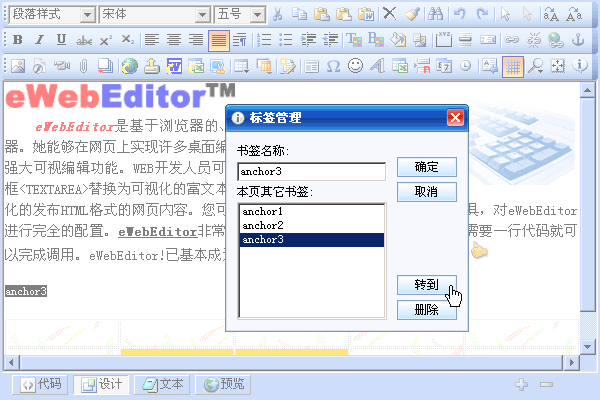The width and height of the screenshot is (600, 400).
Task: Click the numbered list icon
Action: 264,40
